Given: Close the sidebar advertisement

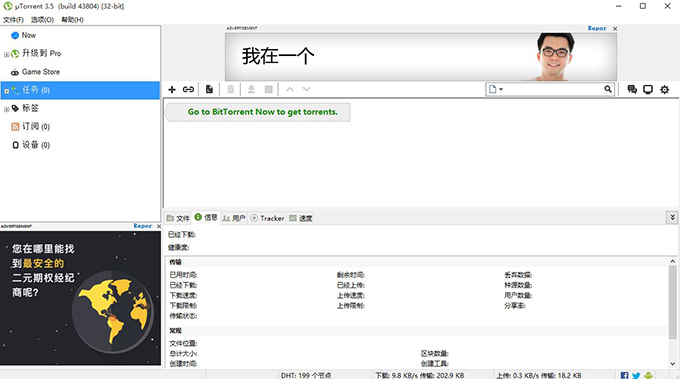Looking at the screenshot, I should click(x=158, y=226).
